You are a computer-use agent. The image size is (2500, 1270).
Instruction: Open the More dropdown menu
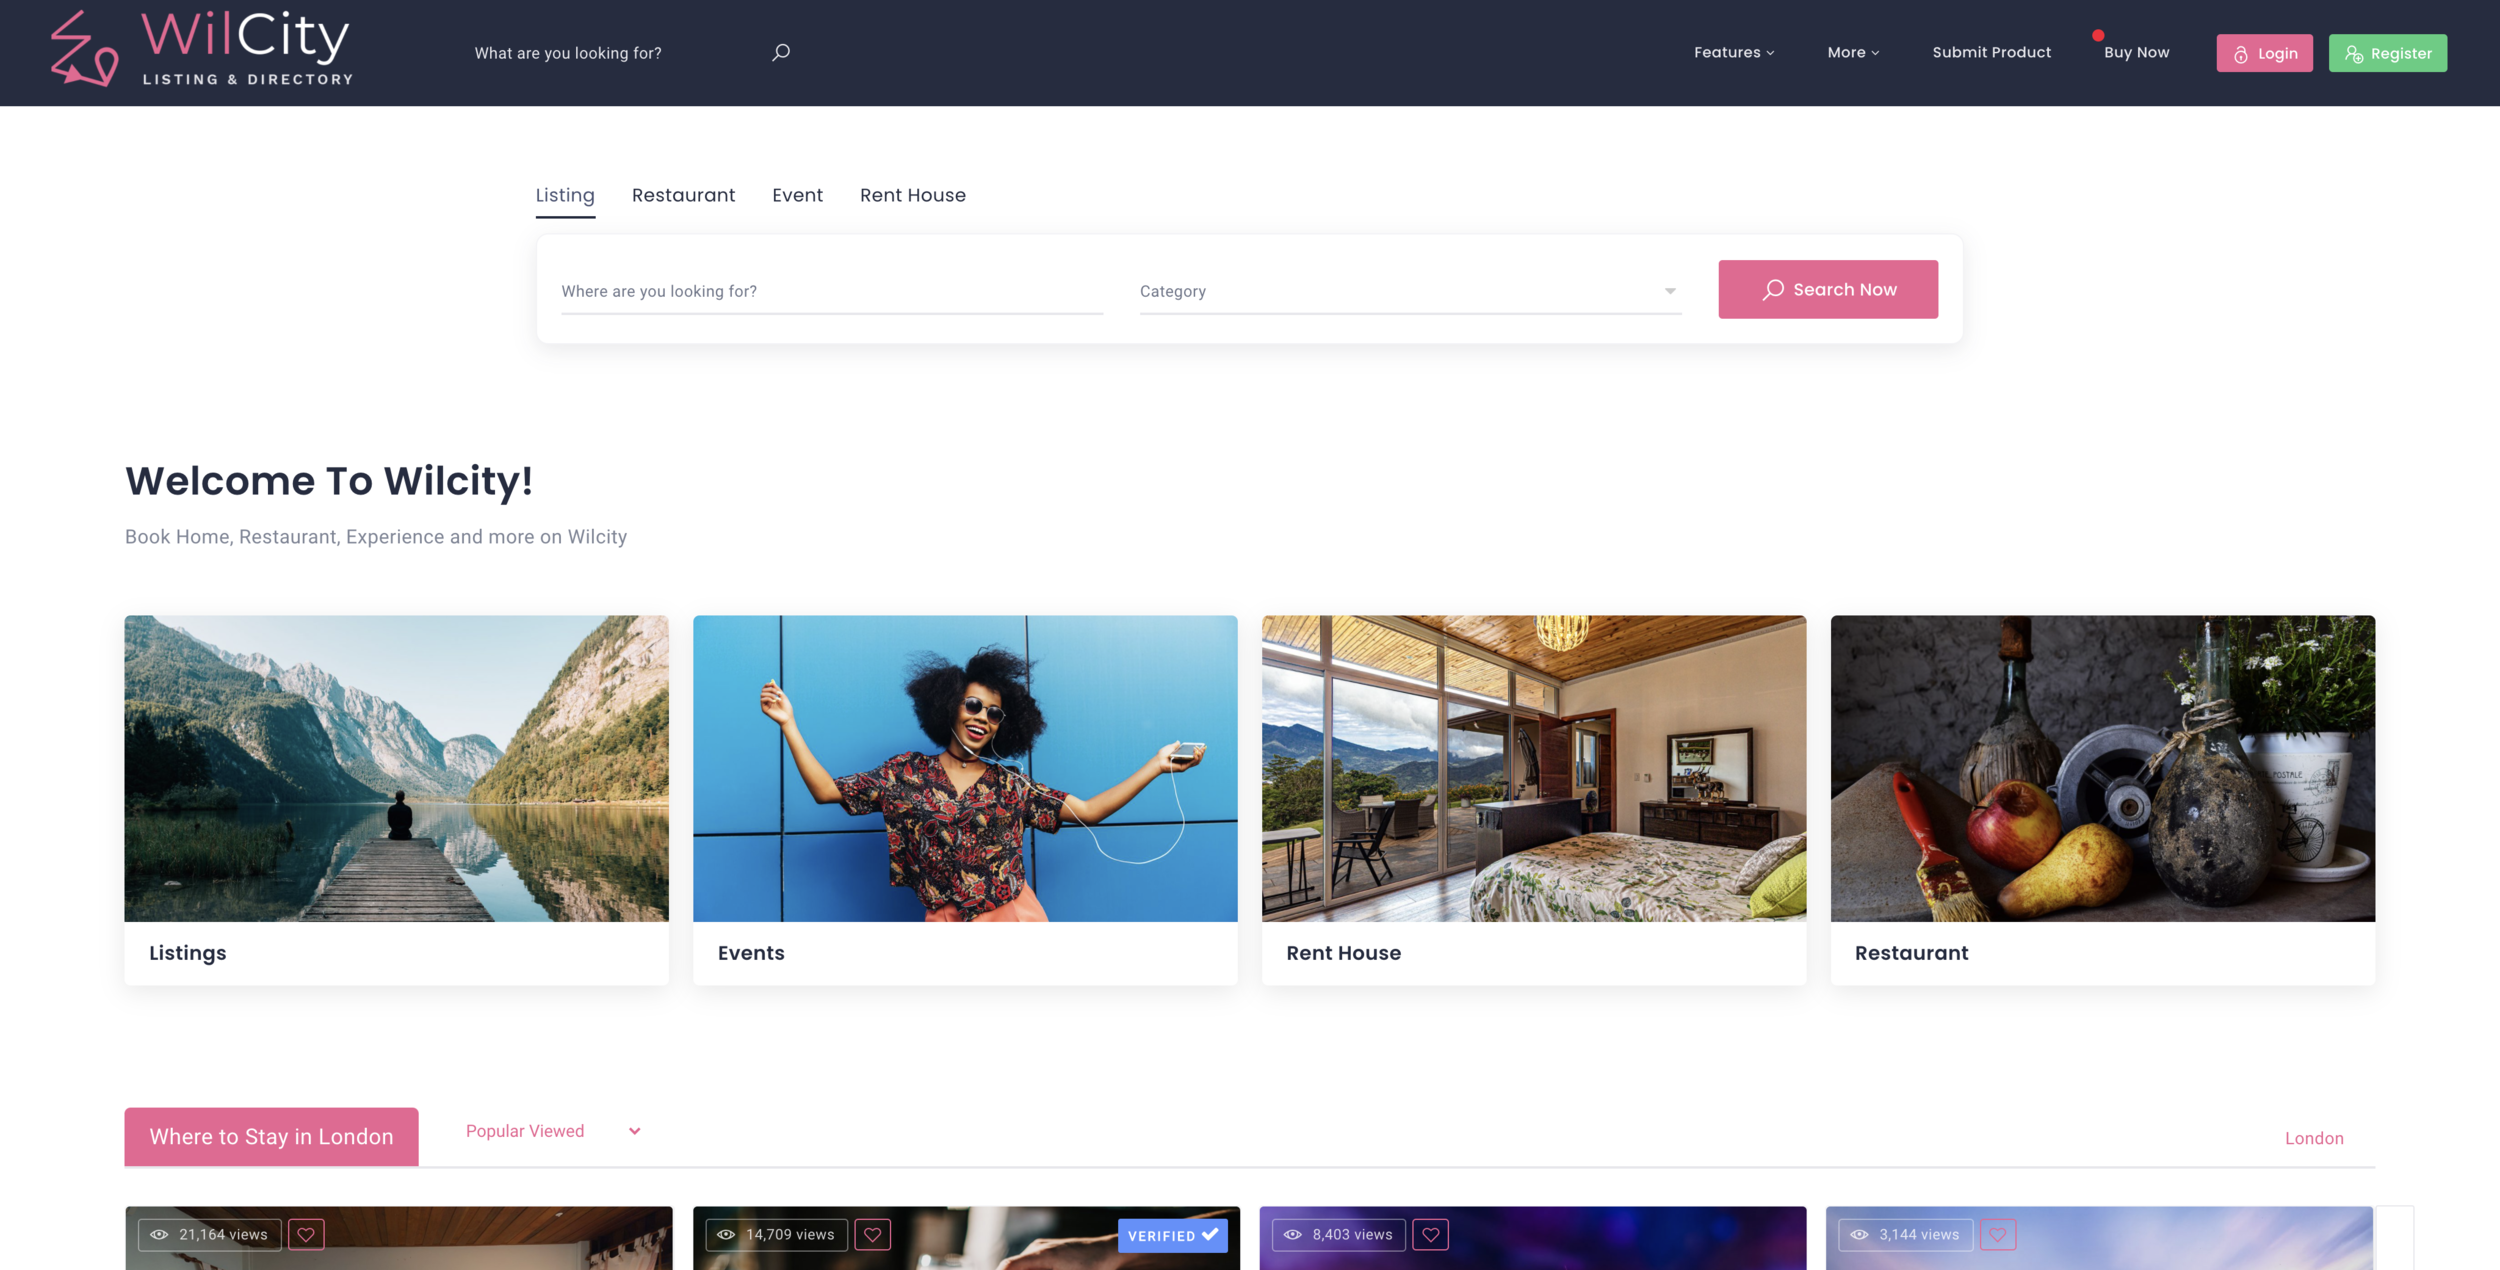click(1853, 52)
